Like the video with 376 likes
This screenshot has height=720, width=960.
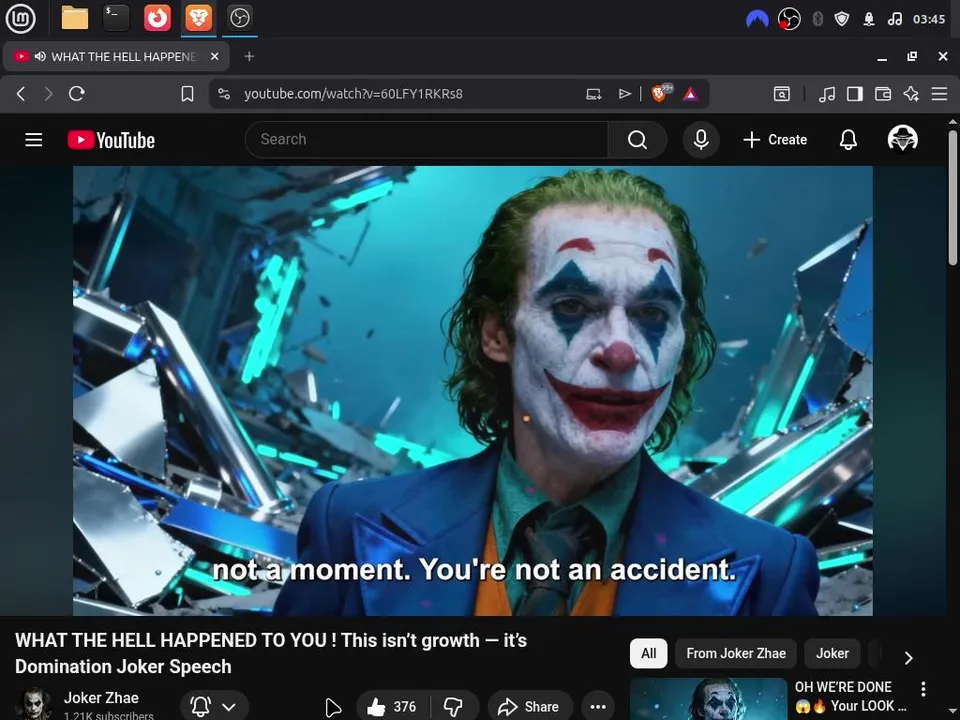pos(392,707)
